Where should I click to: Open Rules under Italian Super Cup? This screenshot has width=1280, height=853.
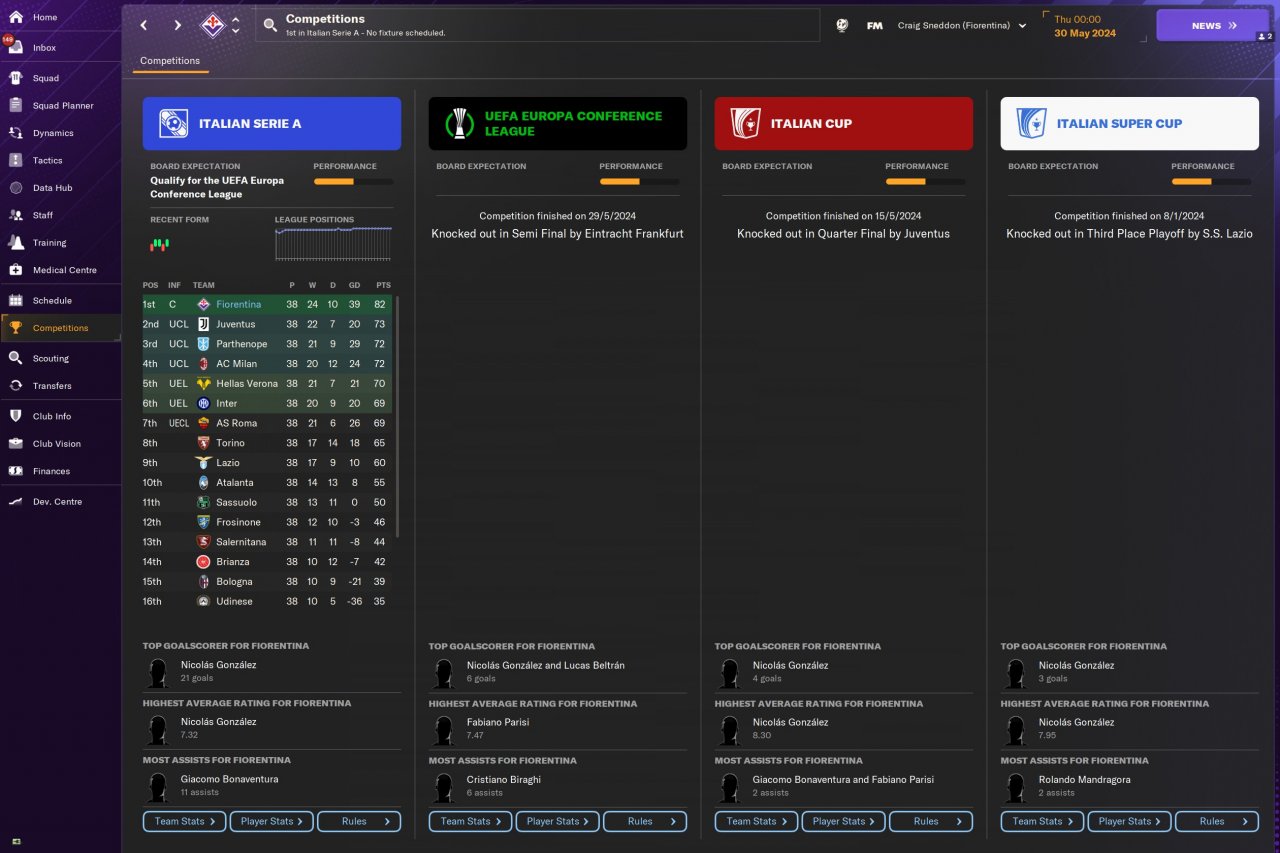(x=1217, y=822)
